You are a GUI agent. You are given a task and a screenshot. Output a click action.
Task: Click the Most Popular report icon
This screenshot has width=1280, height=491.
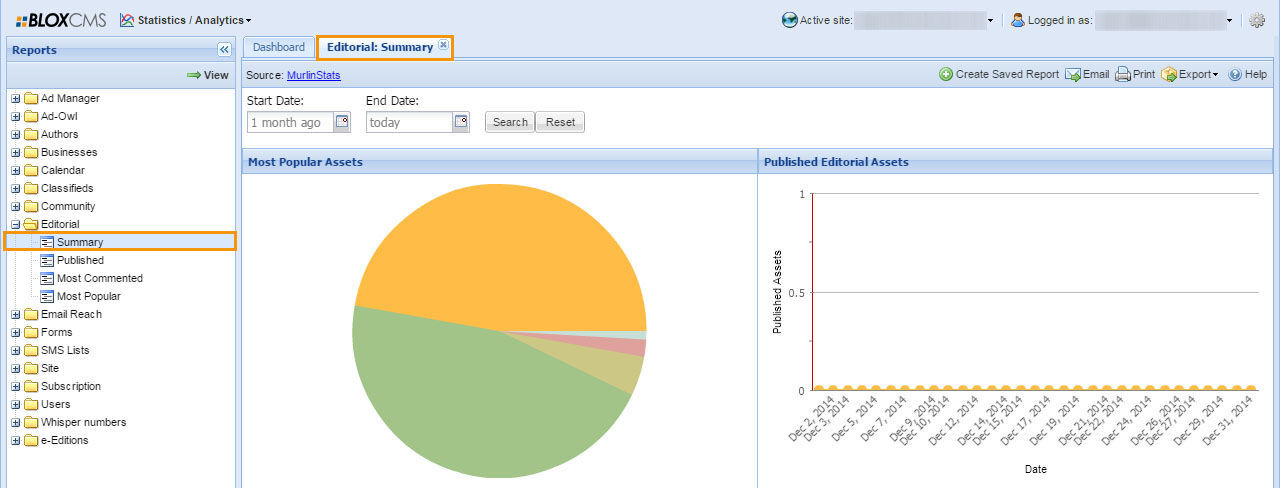[x=47, y=296]
